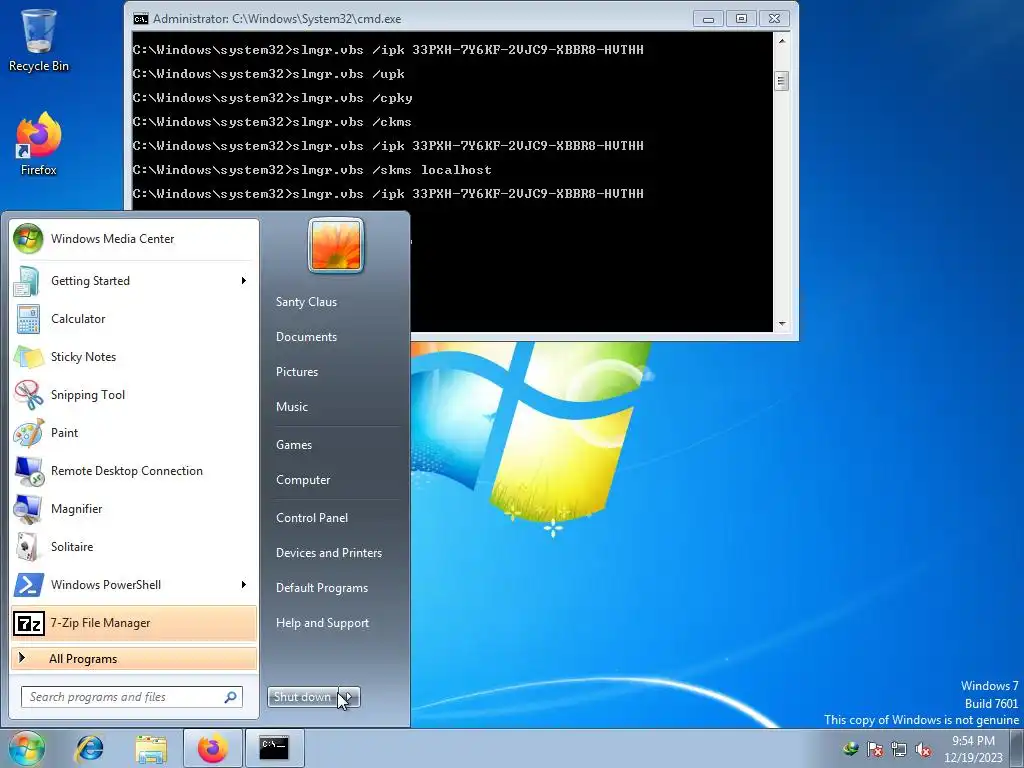This screenshot has height=768, width=1024.
Task: Open muted volume tray icon
Action: (x=923, y=749)
